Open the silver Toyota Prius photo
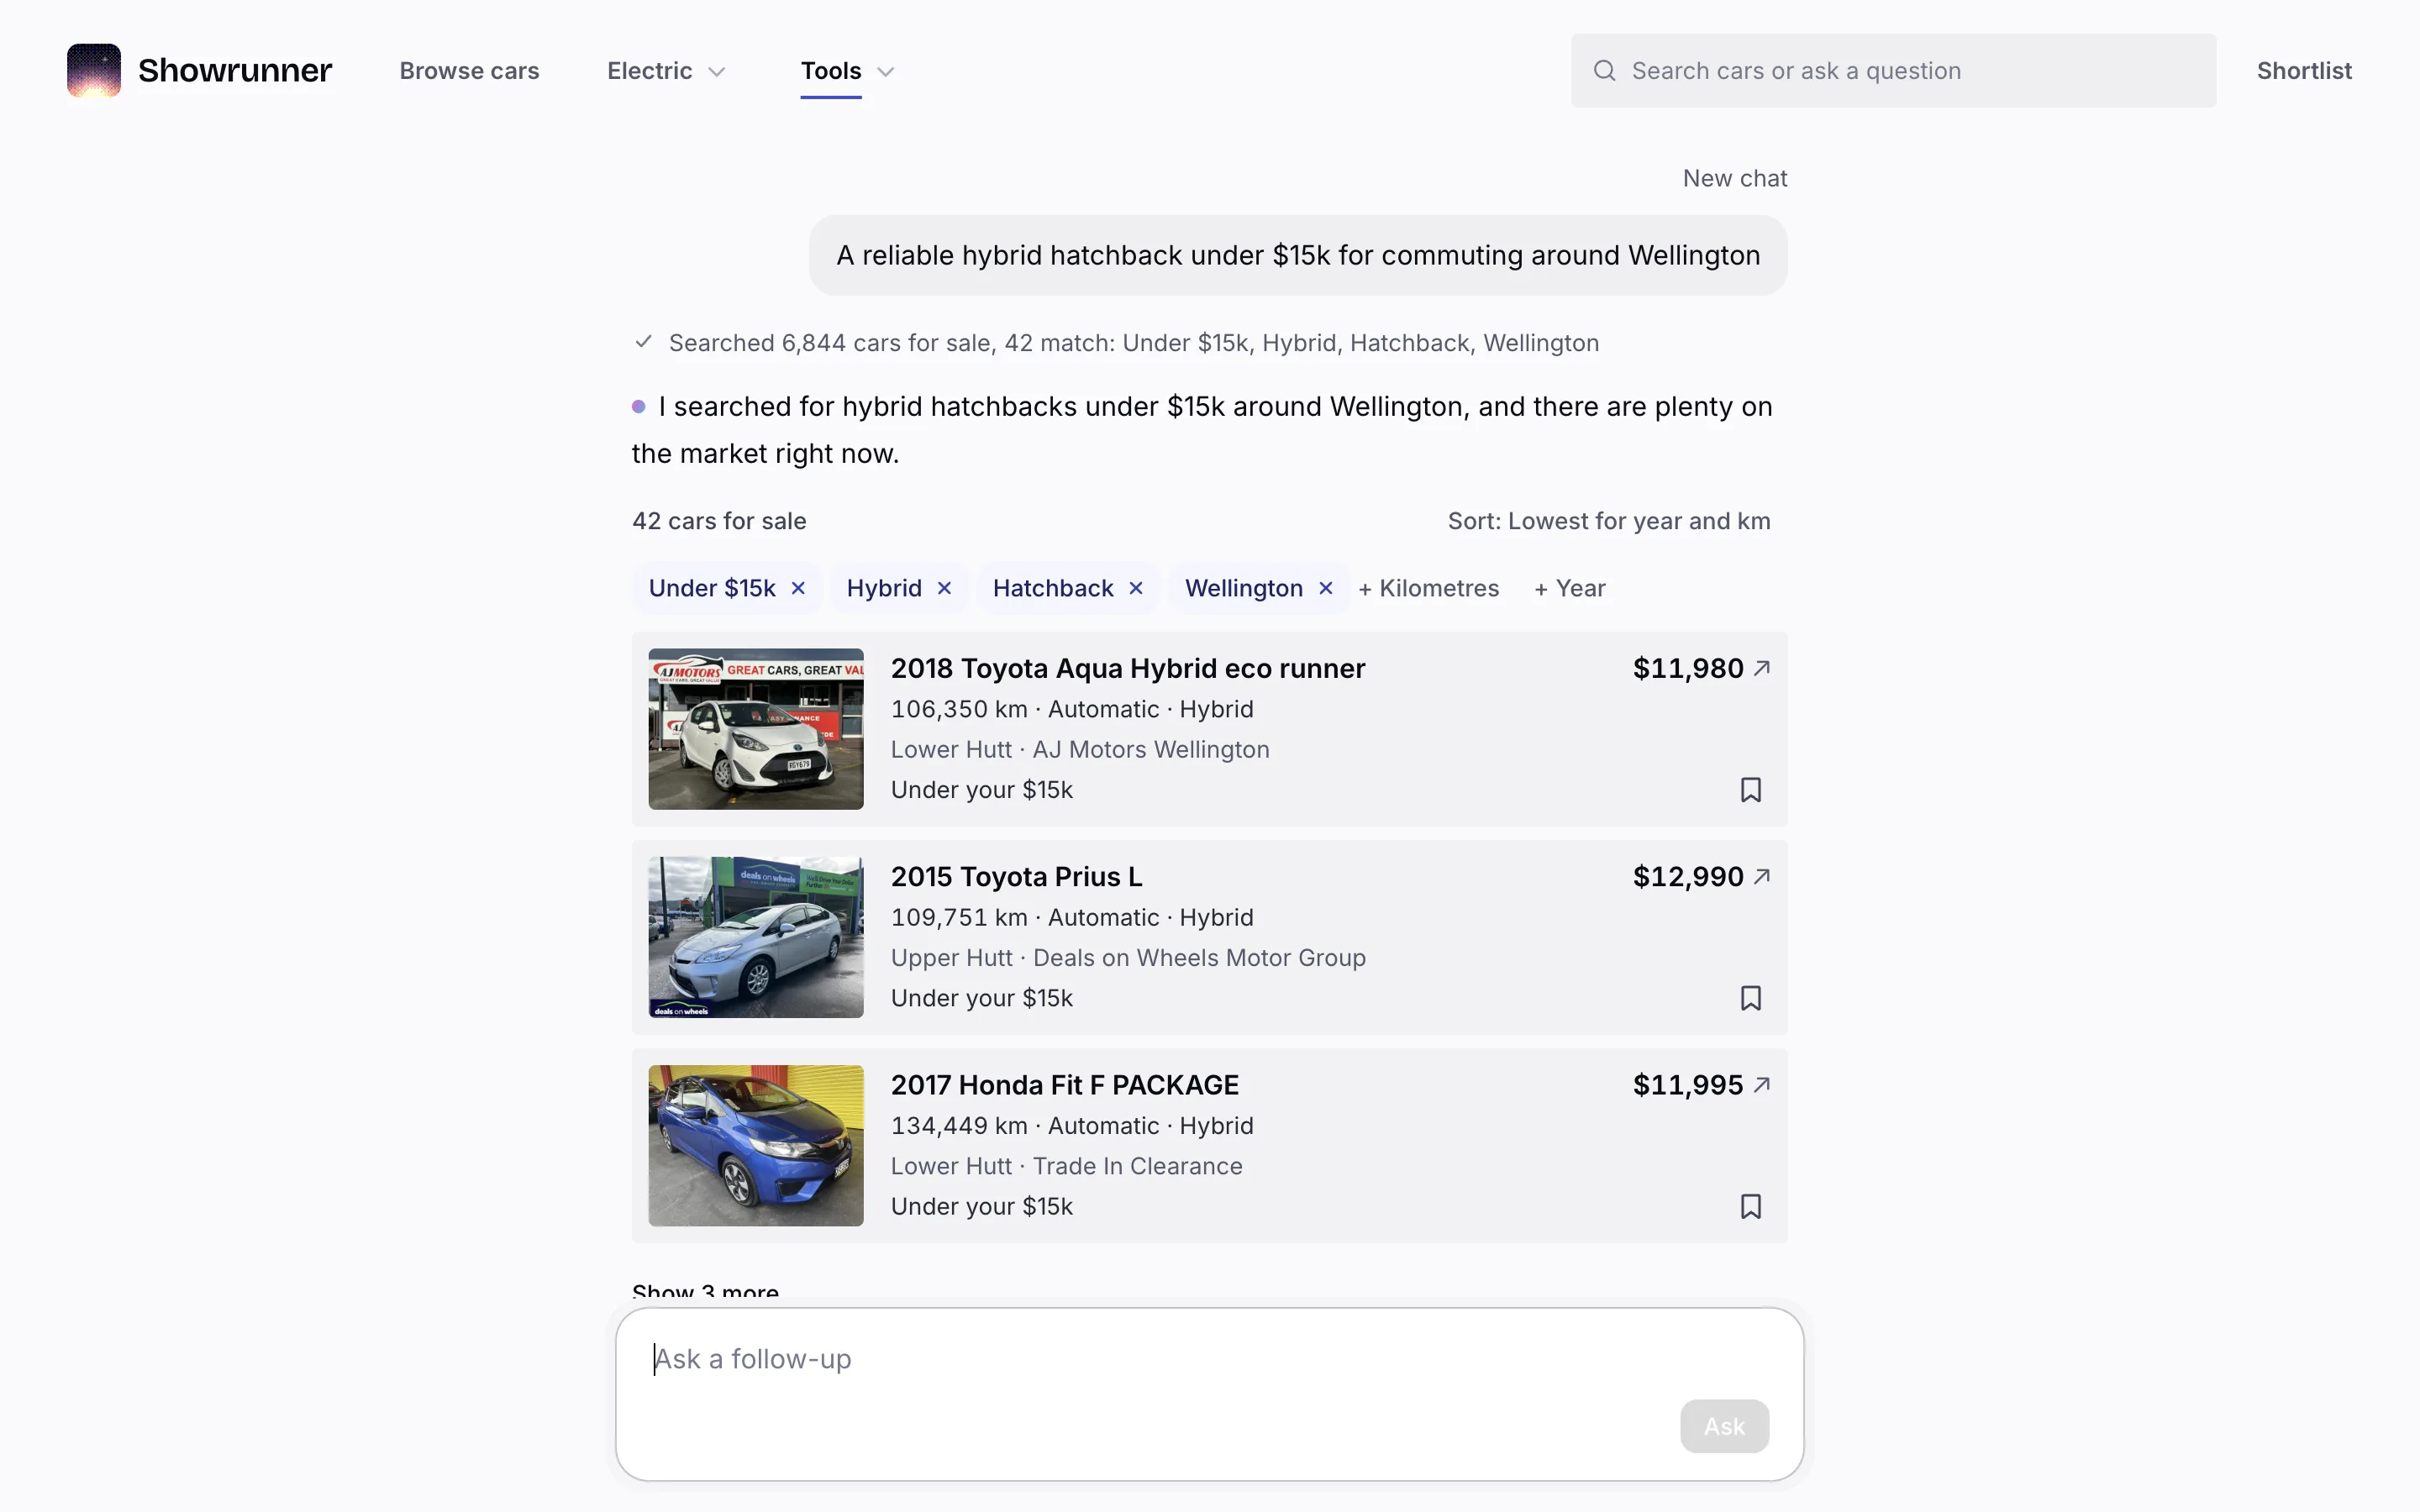Image resolution: width=2420 pixels, height=1512 pixels. (756, 937)
